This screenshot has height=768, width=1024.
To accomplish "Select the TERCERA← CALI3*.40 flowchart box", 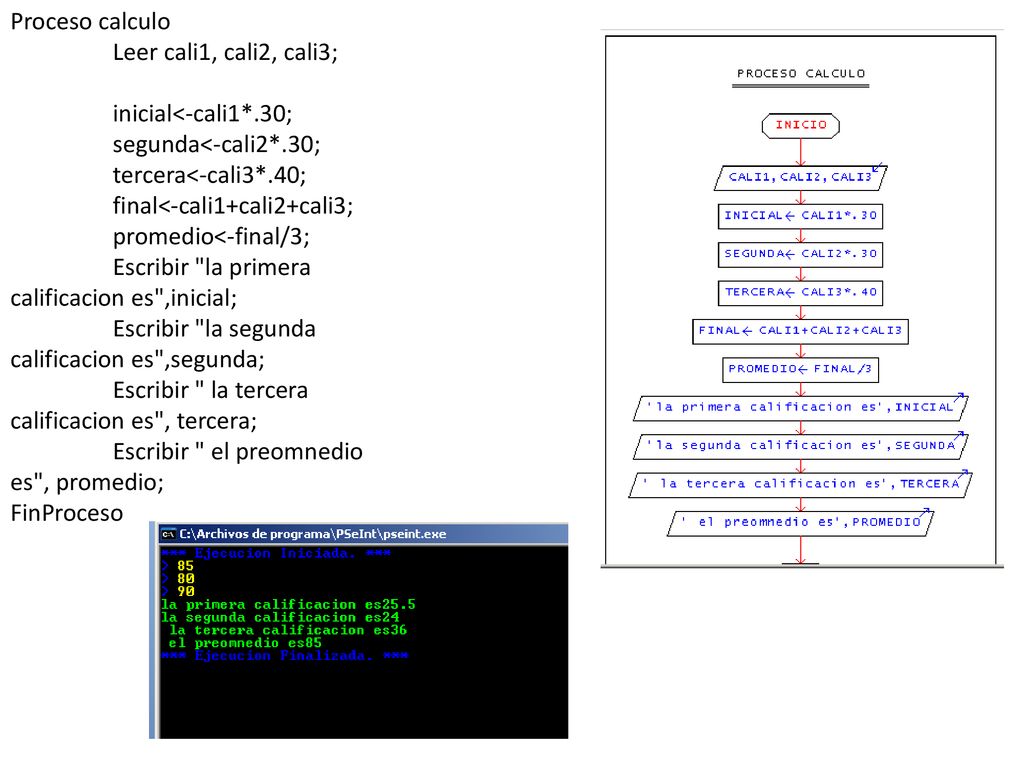I will coord(801,293).
